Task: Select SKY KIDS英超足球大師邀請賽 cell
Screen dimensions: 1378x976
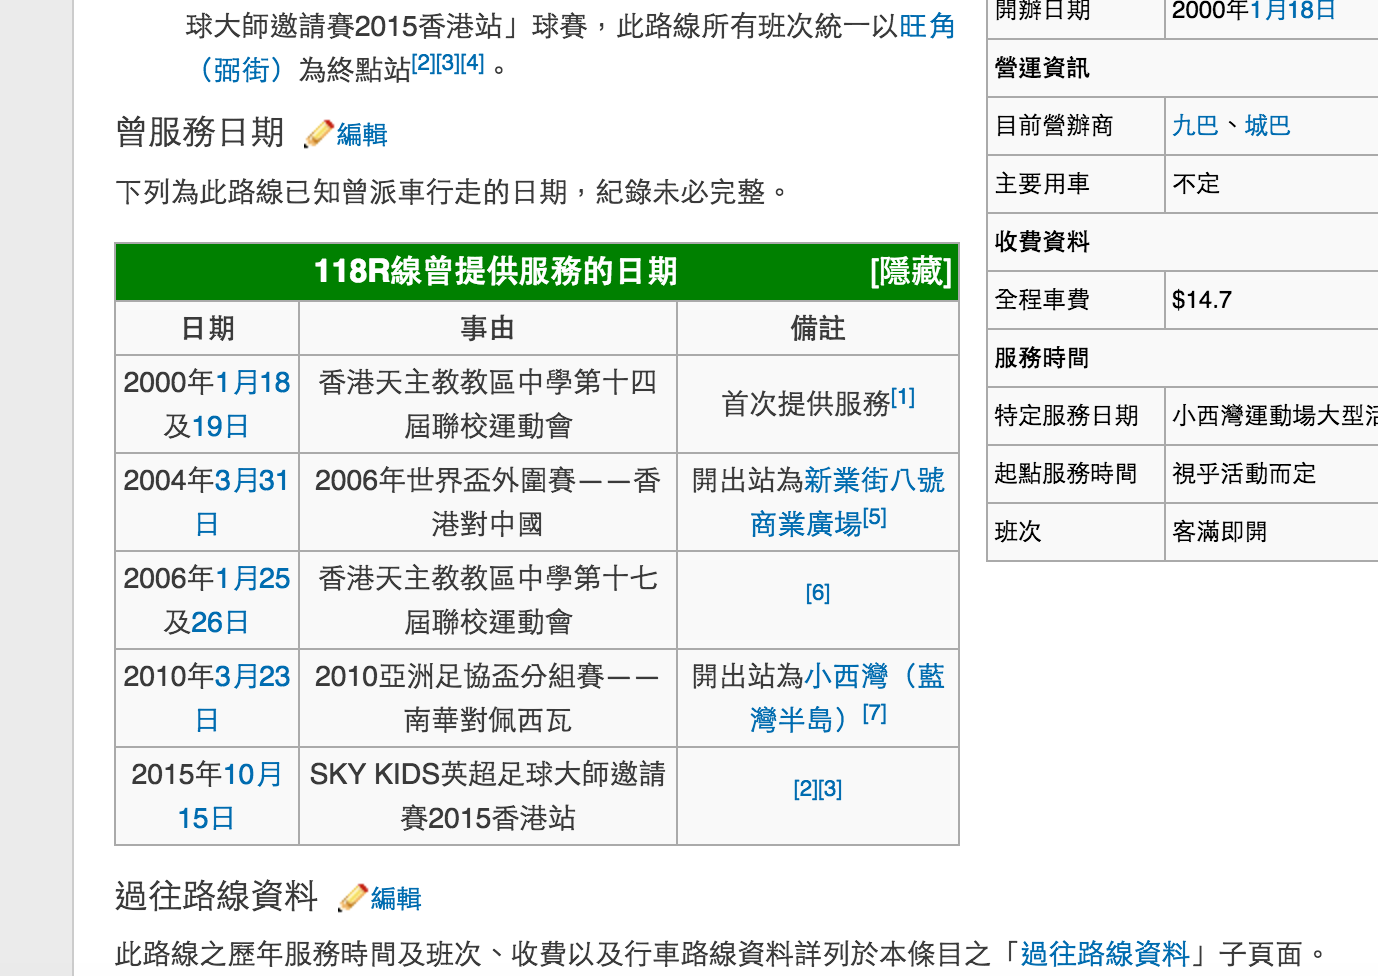Action: (488, 796)
